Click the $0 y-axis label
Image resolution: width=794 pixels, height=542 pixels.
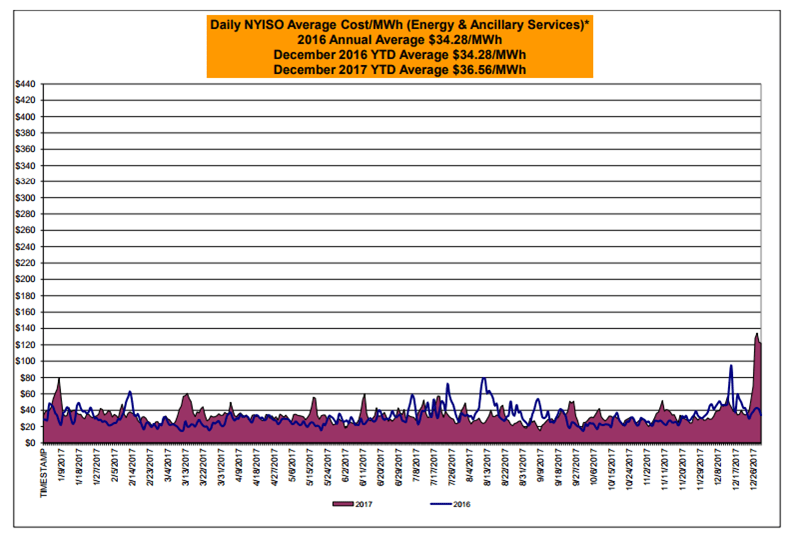click(30, 443)
